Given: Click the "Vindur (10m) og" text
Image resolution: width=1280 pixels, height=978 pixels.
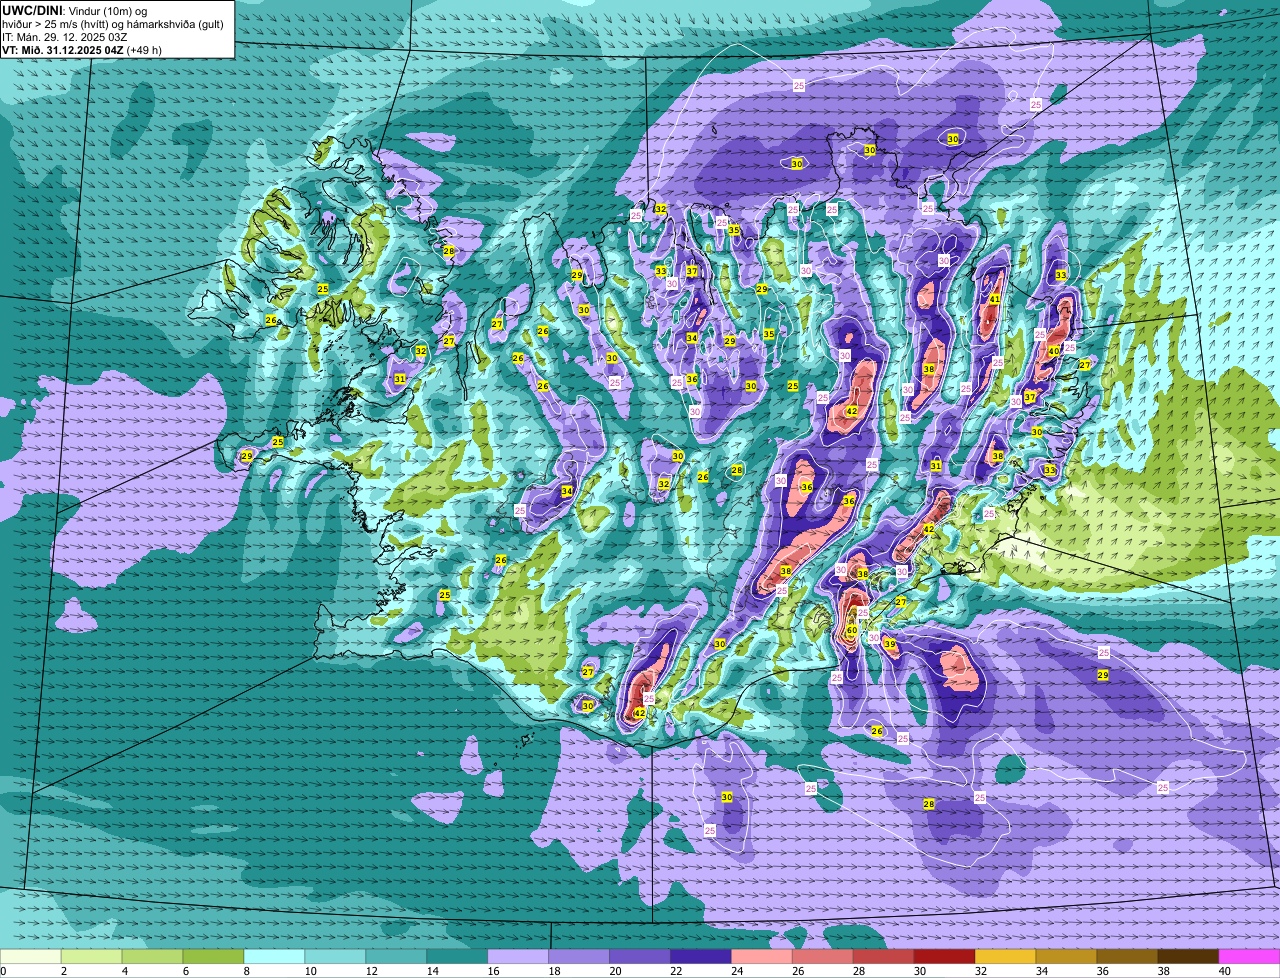Looking at the screenshot, I should click(x=106, y=10).
